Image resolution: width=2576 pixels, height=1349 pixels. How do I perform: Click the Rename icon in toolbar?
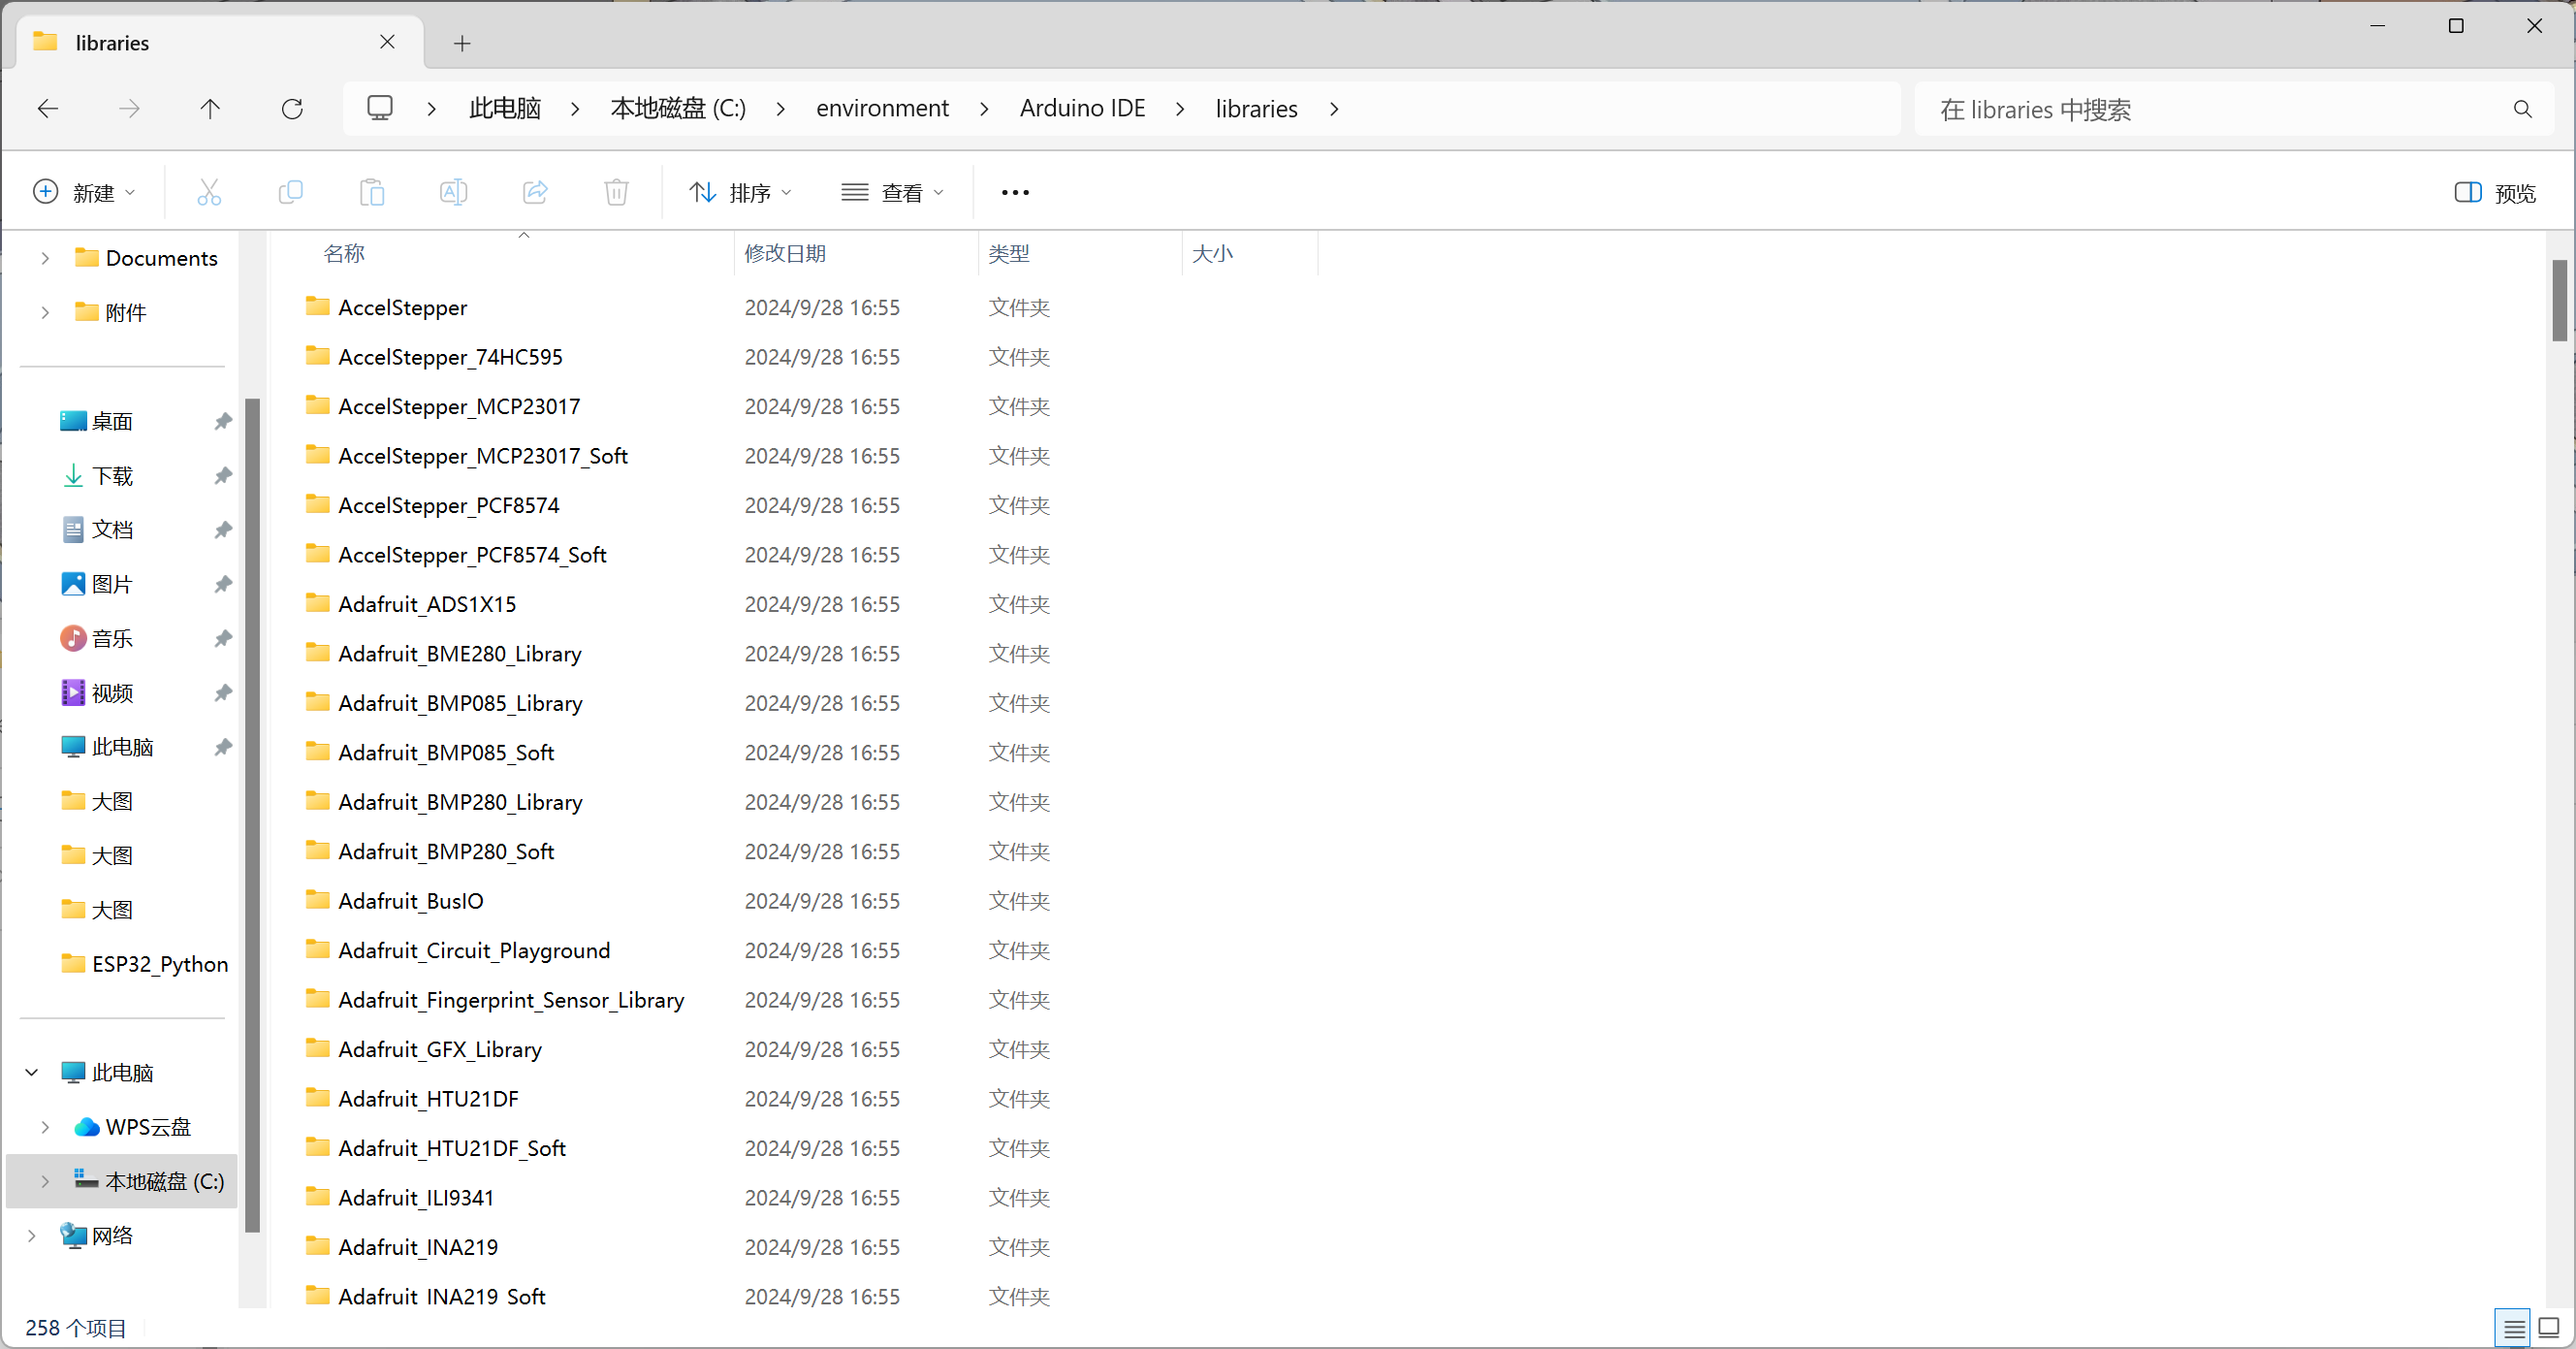tap(453, 192)
